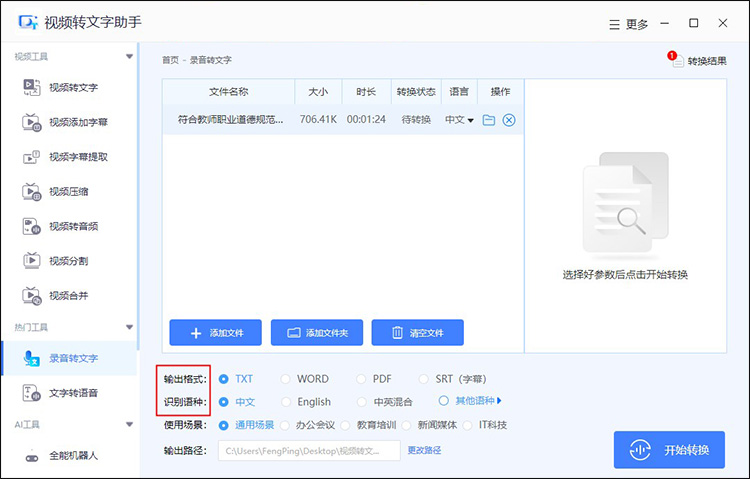The width and height of the screenshot is (750, 479).
Task: Go to 首页 in the breadcrumb
Action: tap(170, 60)
